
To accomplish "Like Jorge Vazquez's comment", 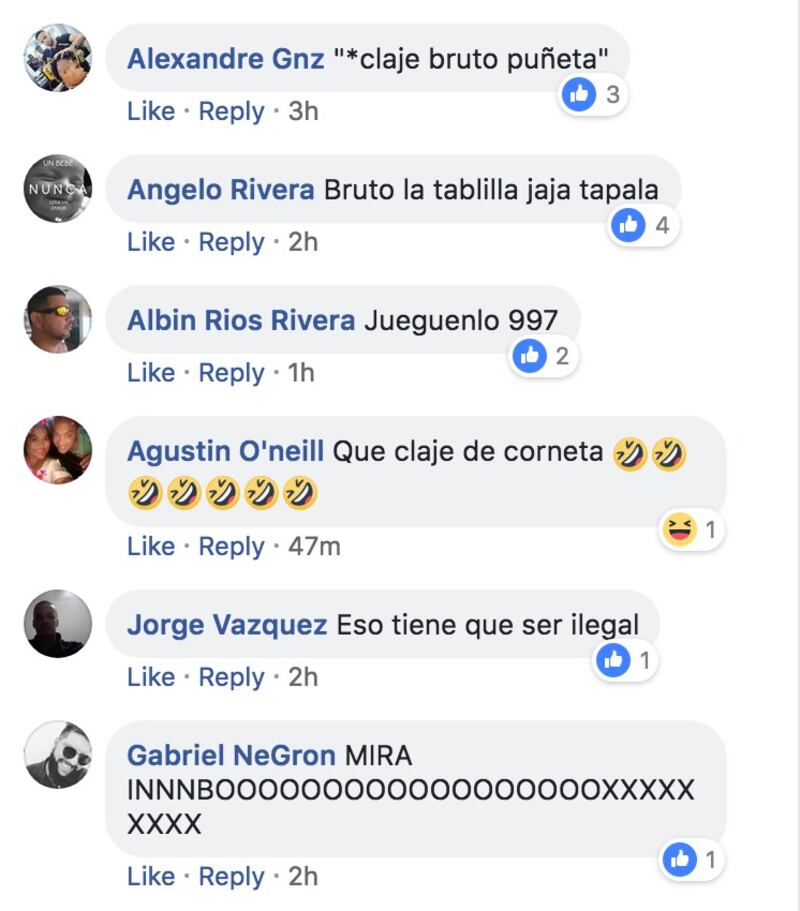I will (151, 677).
